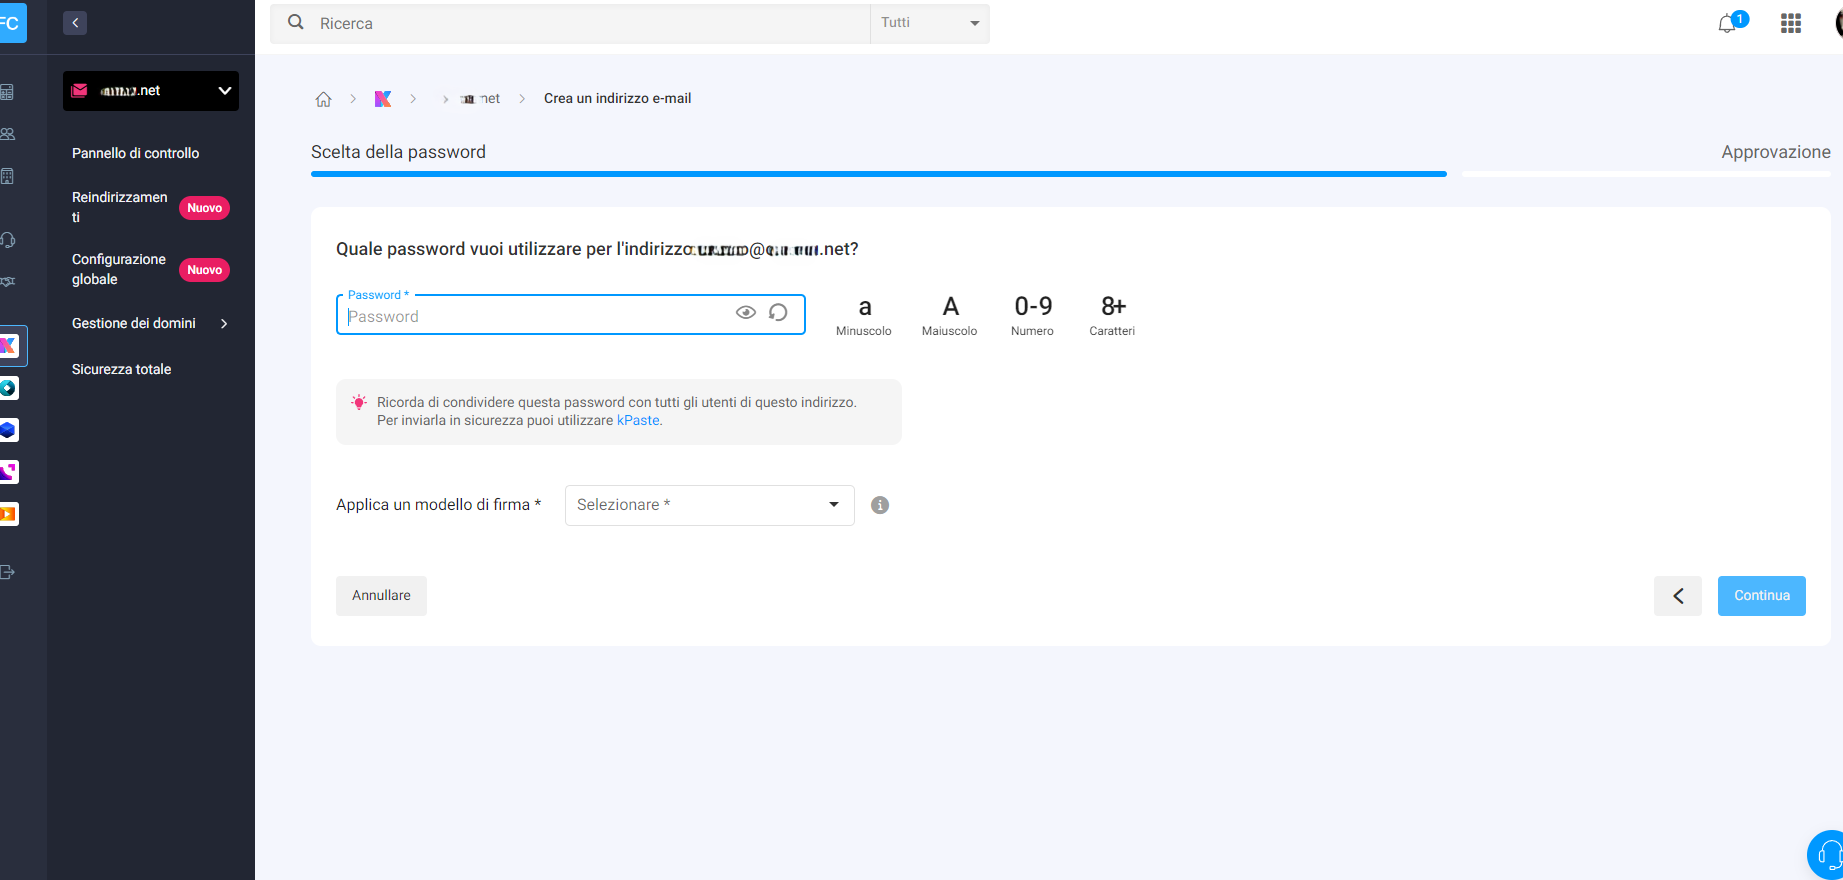
Task: Click the logout icon in left rail
Action: (8, 572)
